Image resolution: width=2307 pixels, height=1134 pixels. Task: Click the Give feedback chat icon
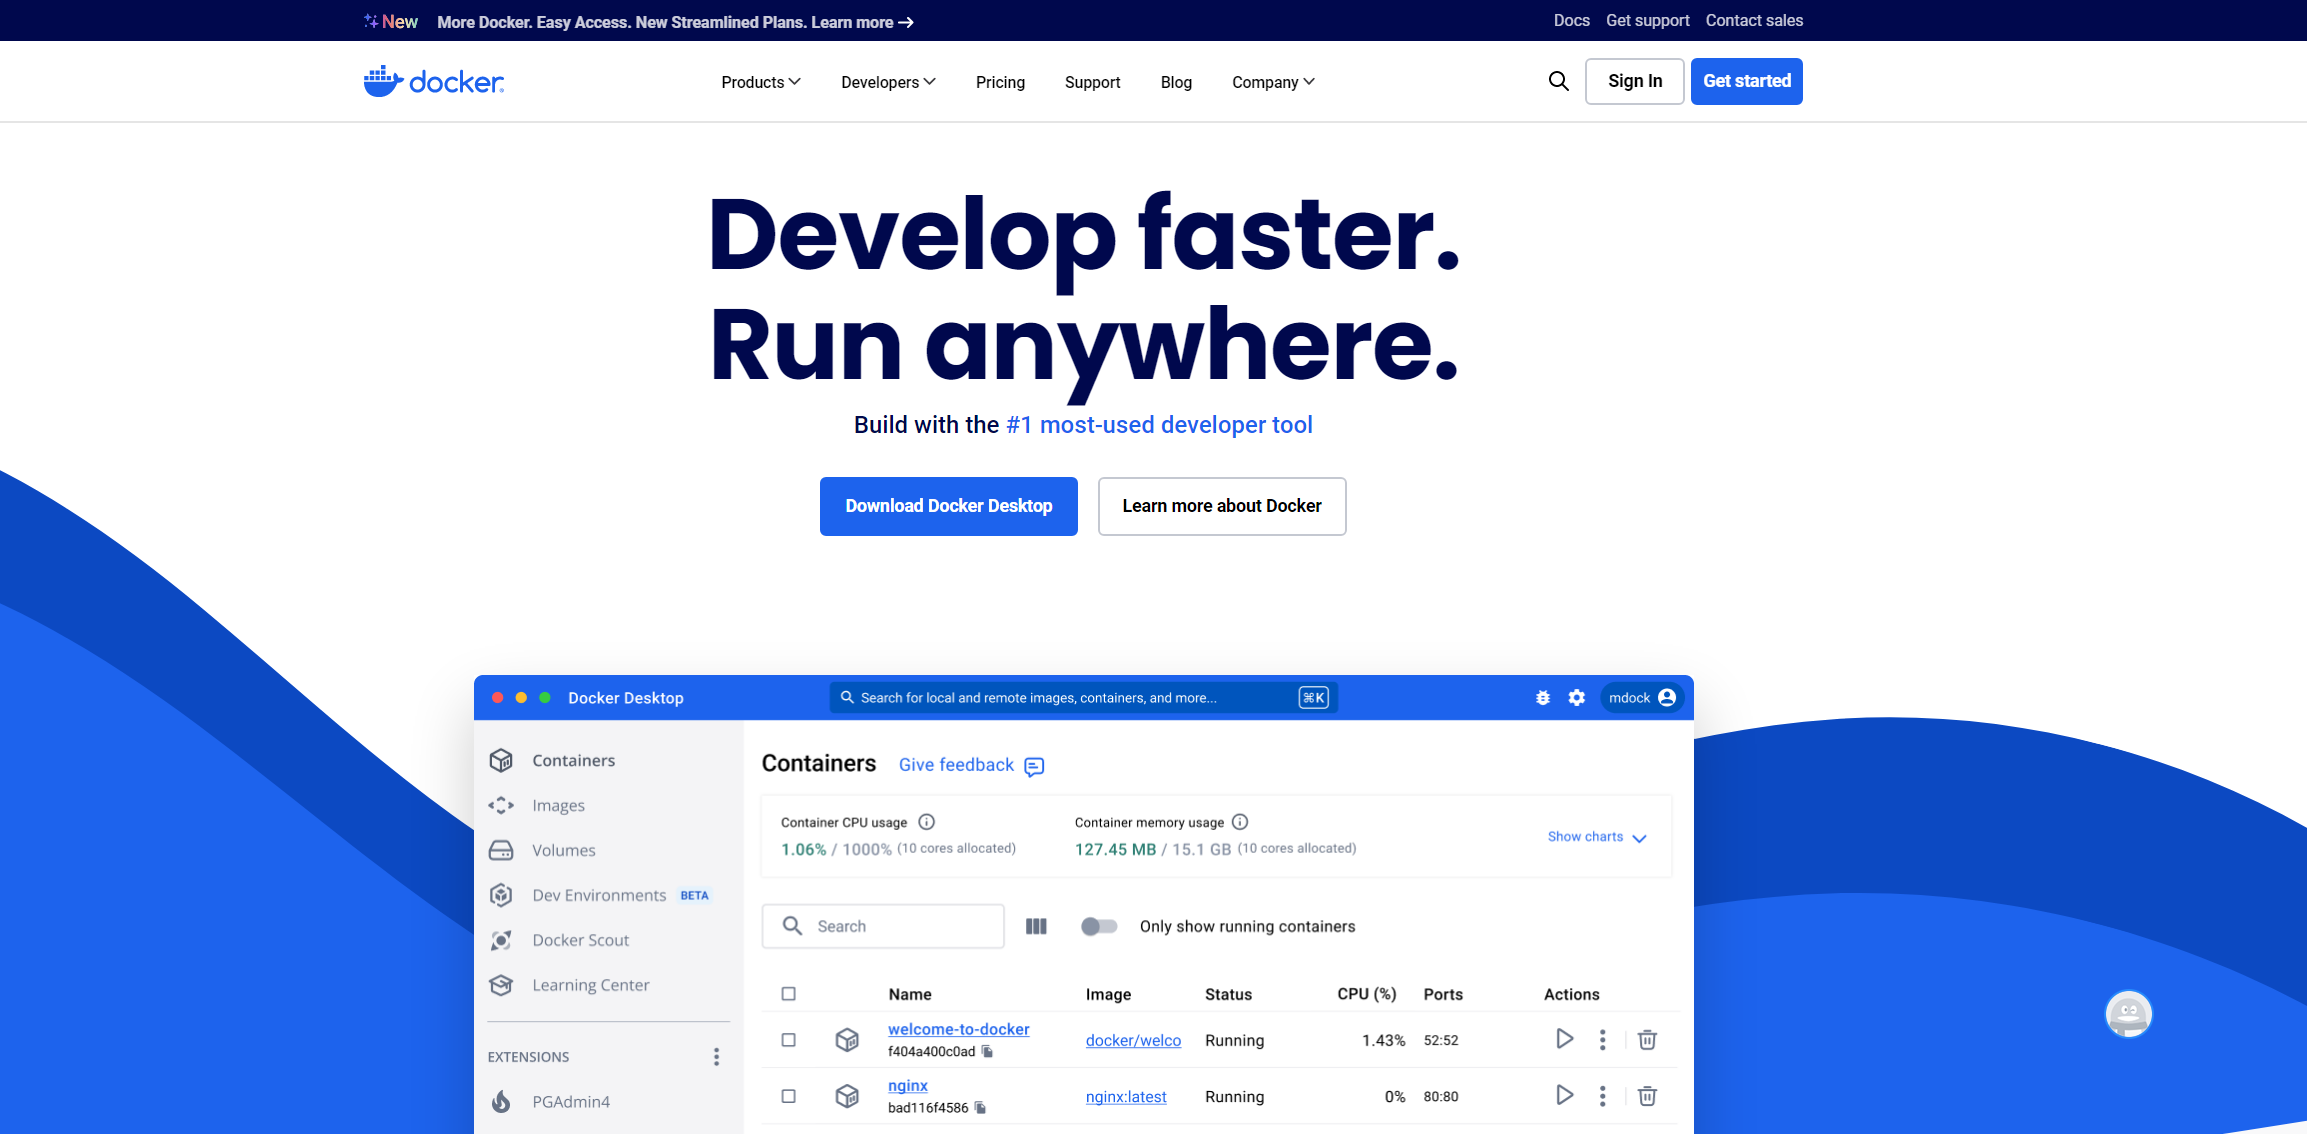[x=1035, y=766]
